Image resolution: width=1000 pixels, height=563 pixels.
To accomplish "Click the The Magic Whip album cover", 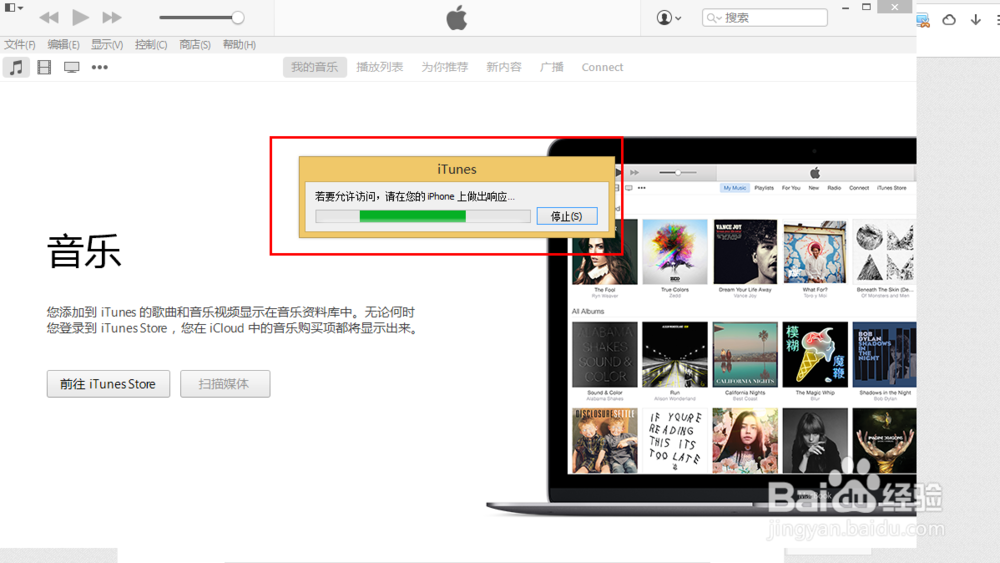I will pyautogui.click(x=815, y=355).
